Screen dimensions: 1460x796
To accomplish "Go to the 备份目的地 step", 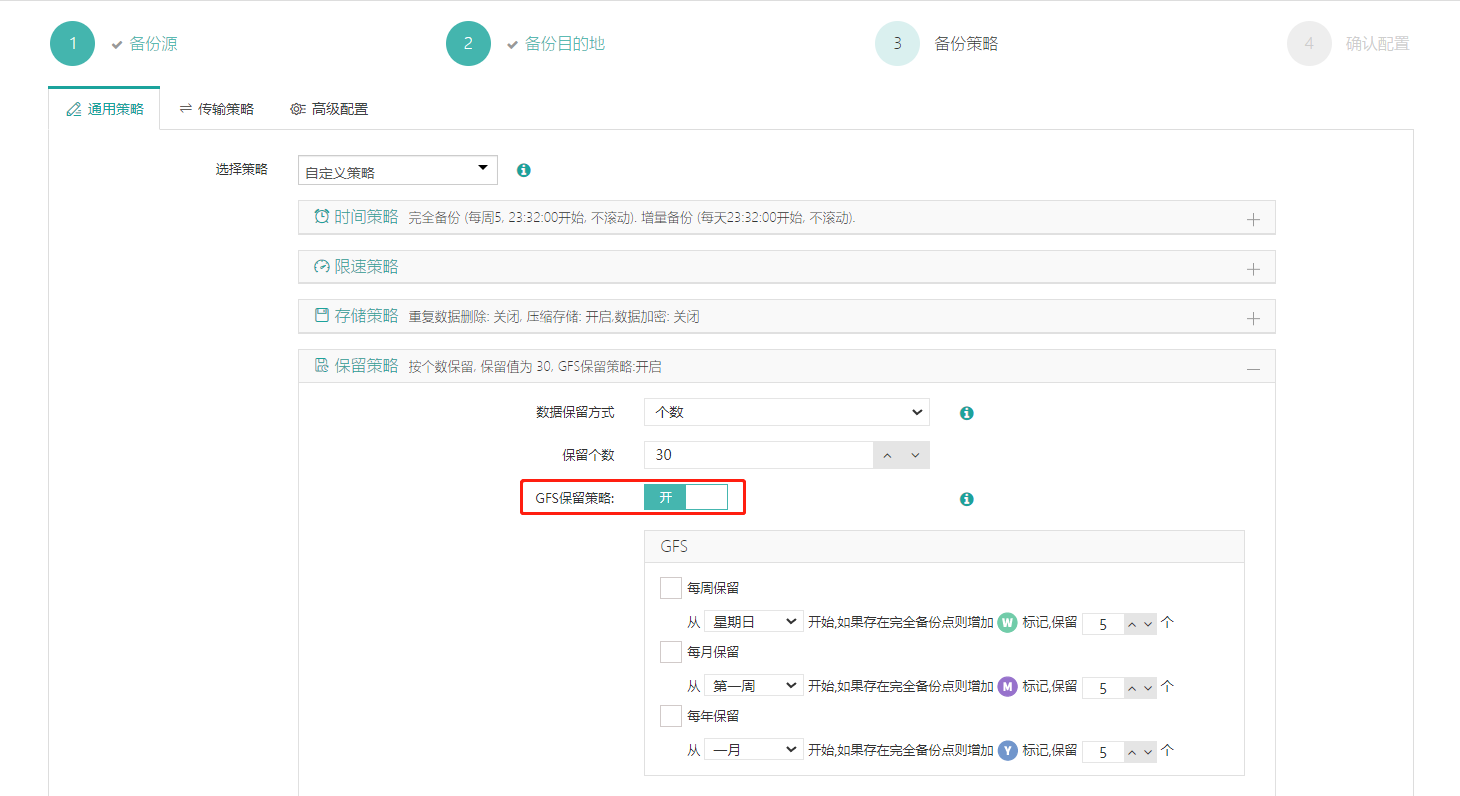I will click(x=565, y=44).
